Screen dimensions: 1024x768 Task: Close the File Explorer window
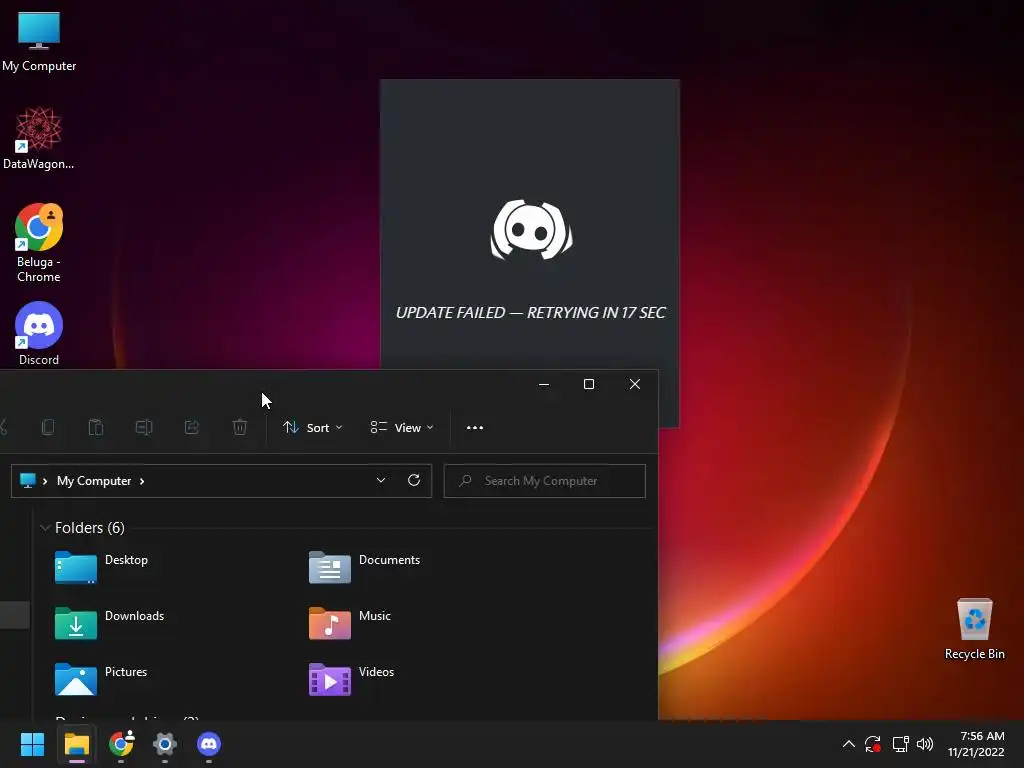(x=635, y=384)
